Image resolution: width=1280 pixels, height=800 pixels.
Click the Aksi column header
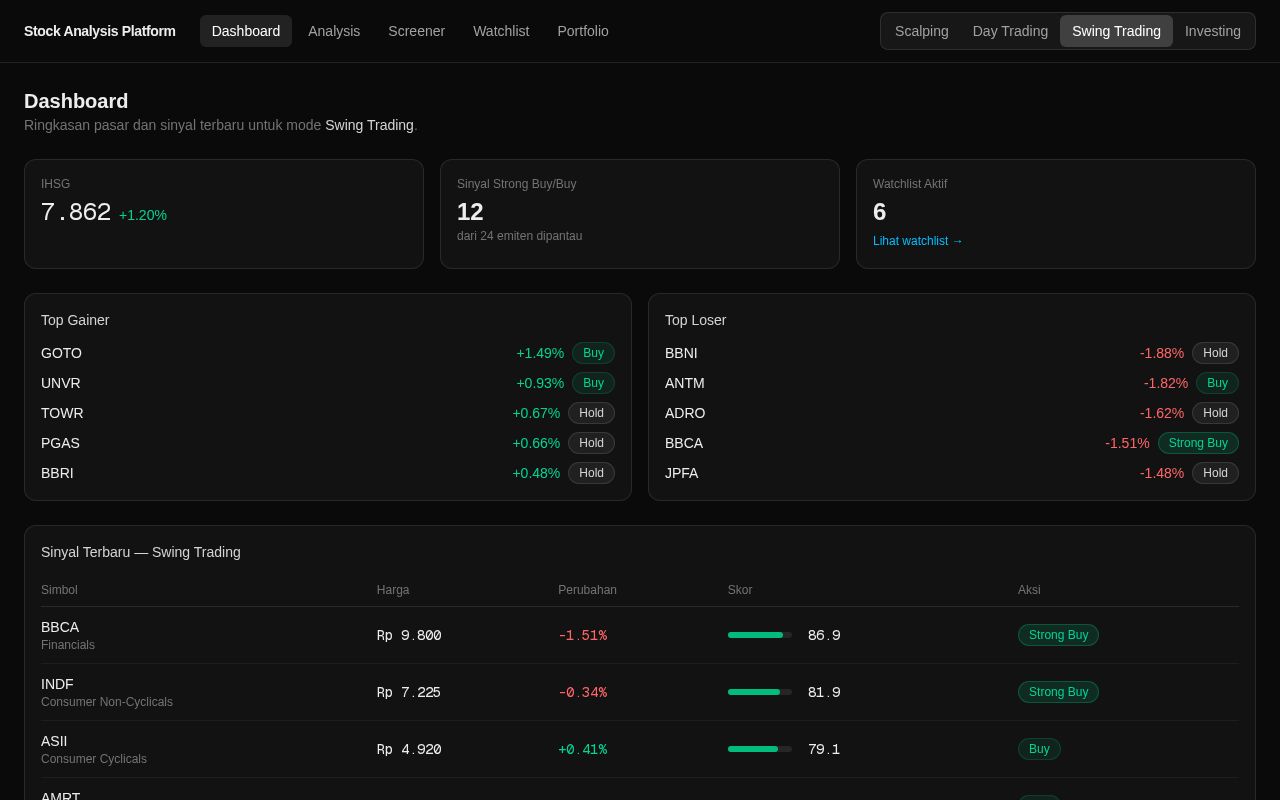[x=1029, y=590]
